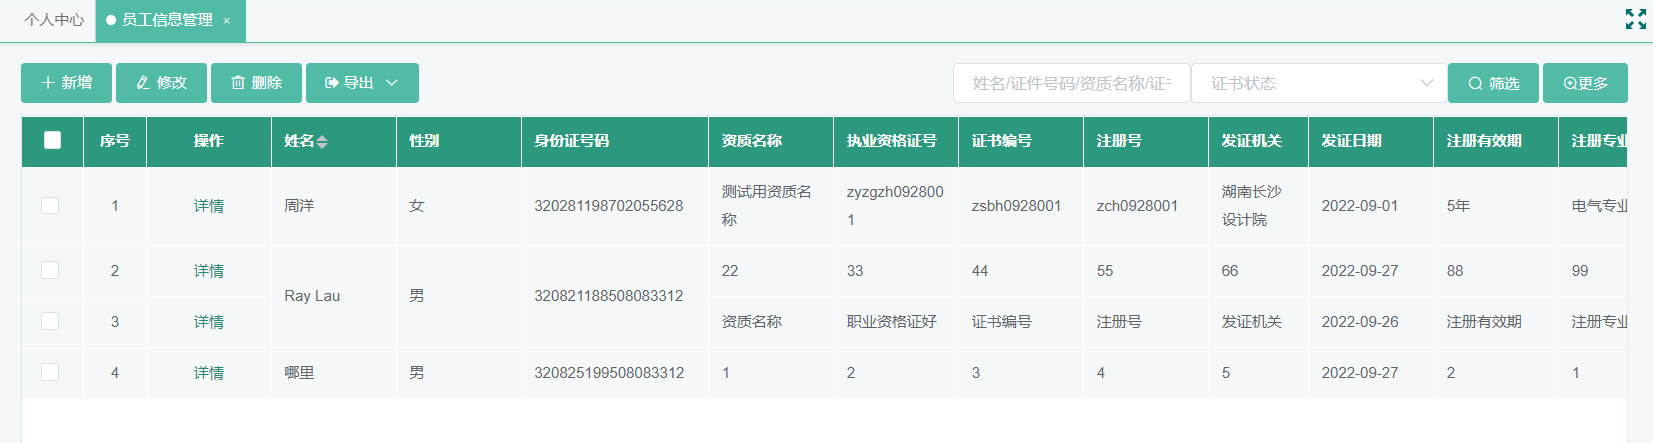The image size is (1653, 443).
Task: Click the 修改 edit button
Action: pyautogui.click(x=161, y=83)
